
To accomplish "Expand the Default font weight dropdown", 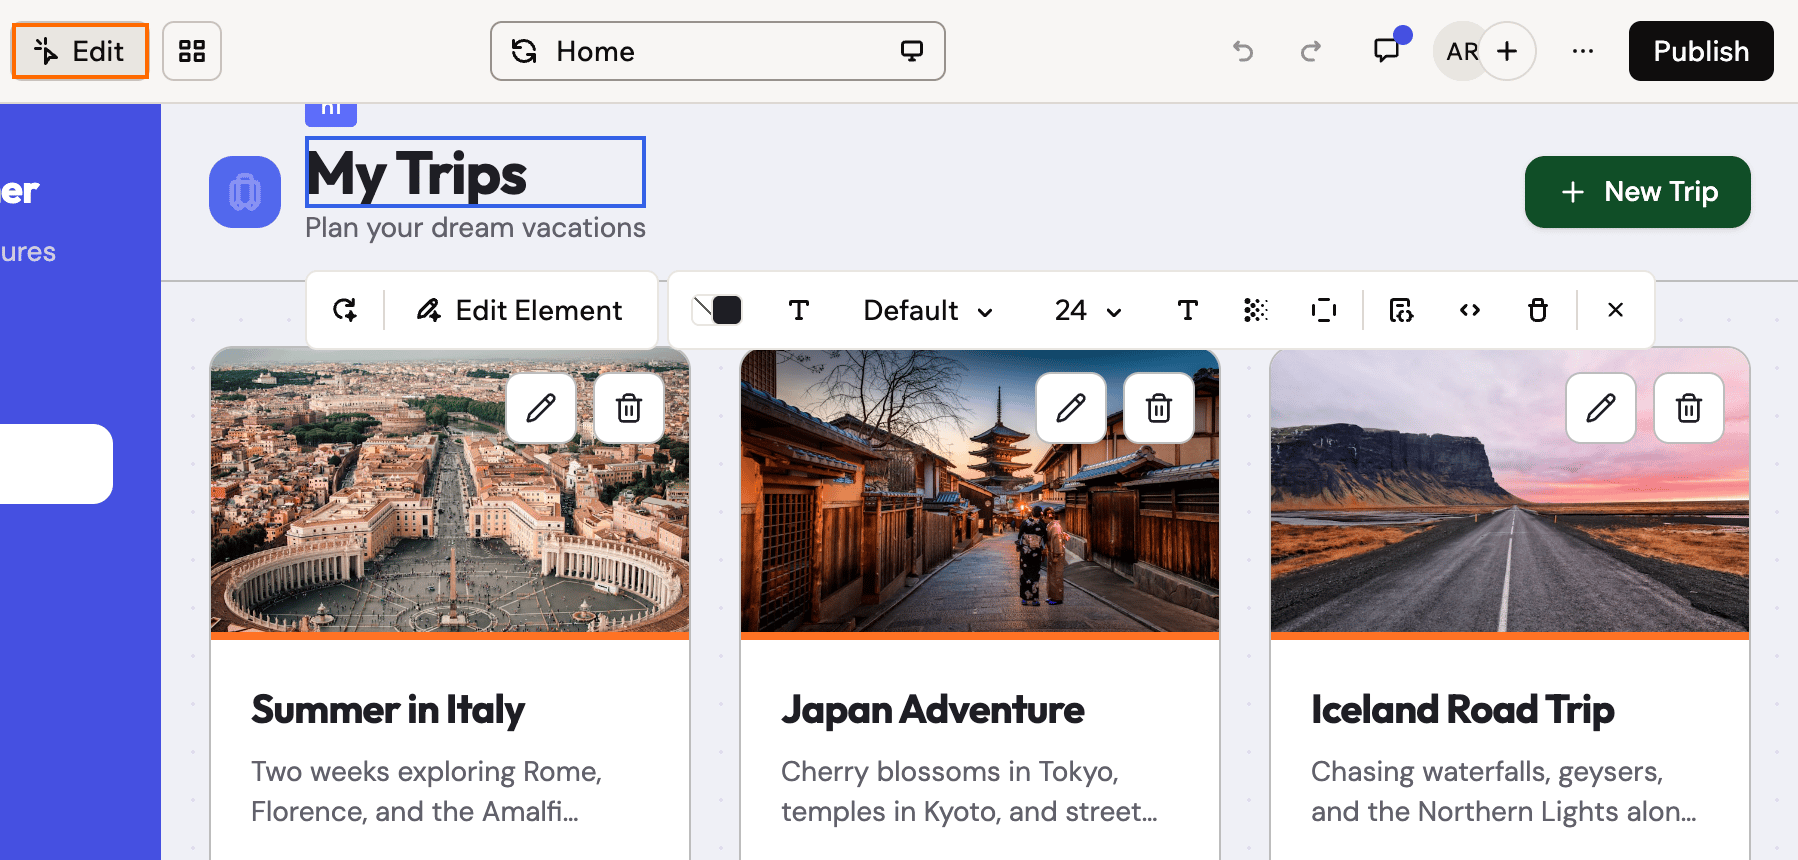I will pos(928,310).
